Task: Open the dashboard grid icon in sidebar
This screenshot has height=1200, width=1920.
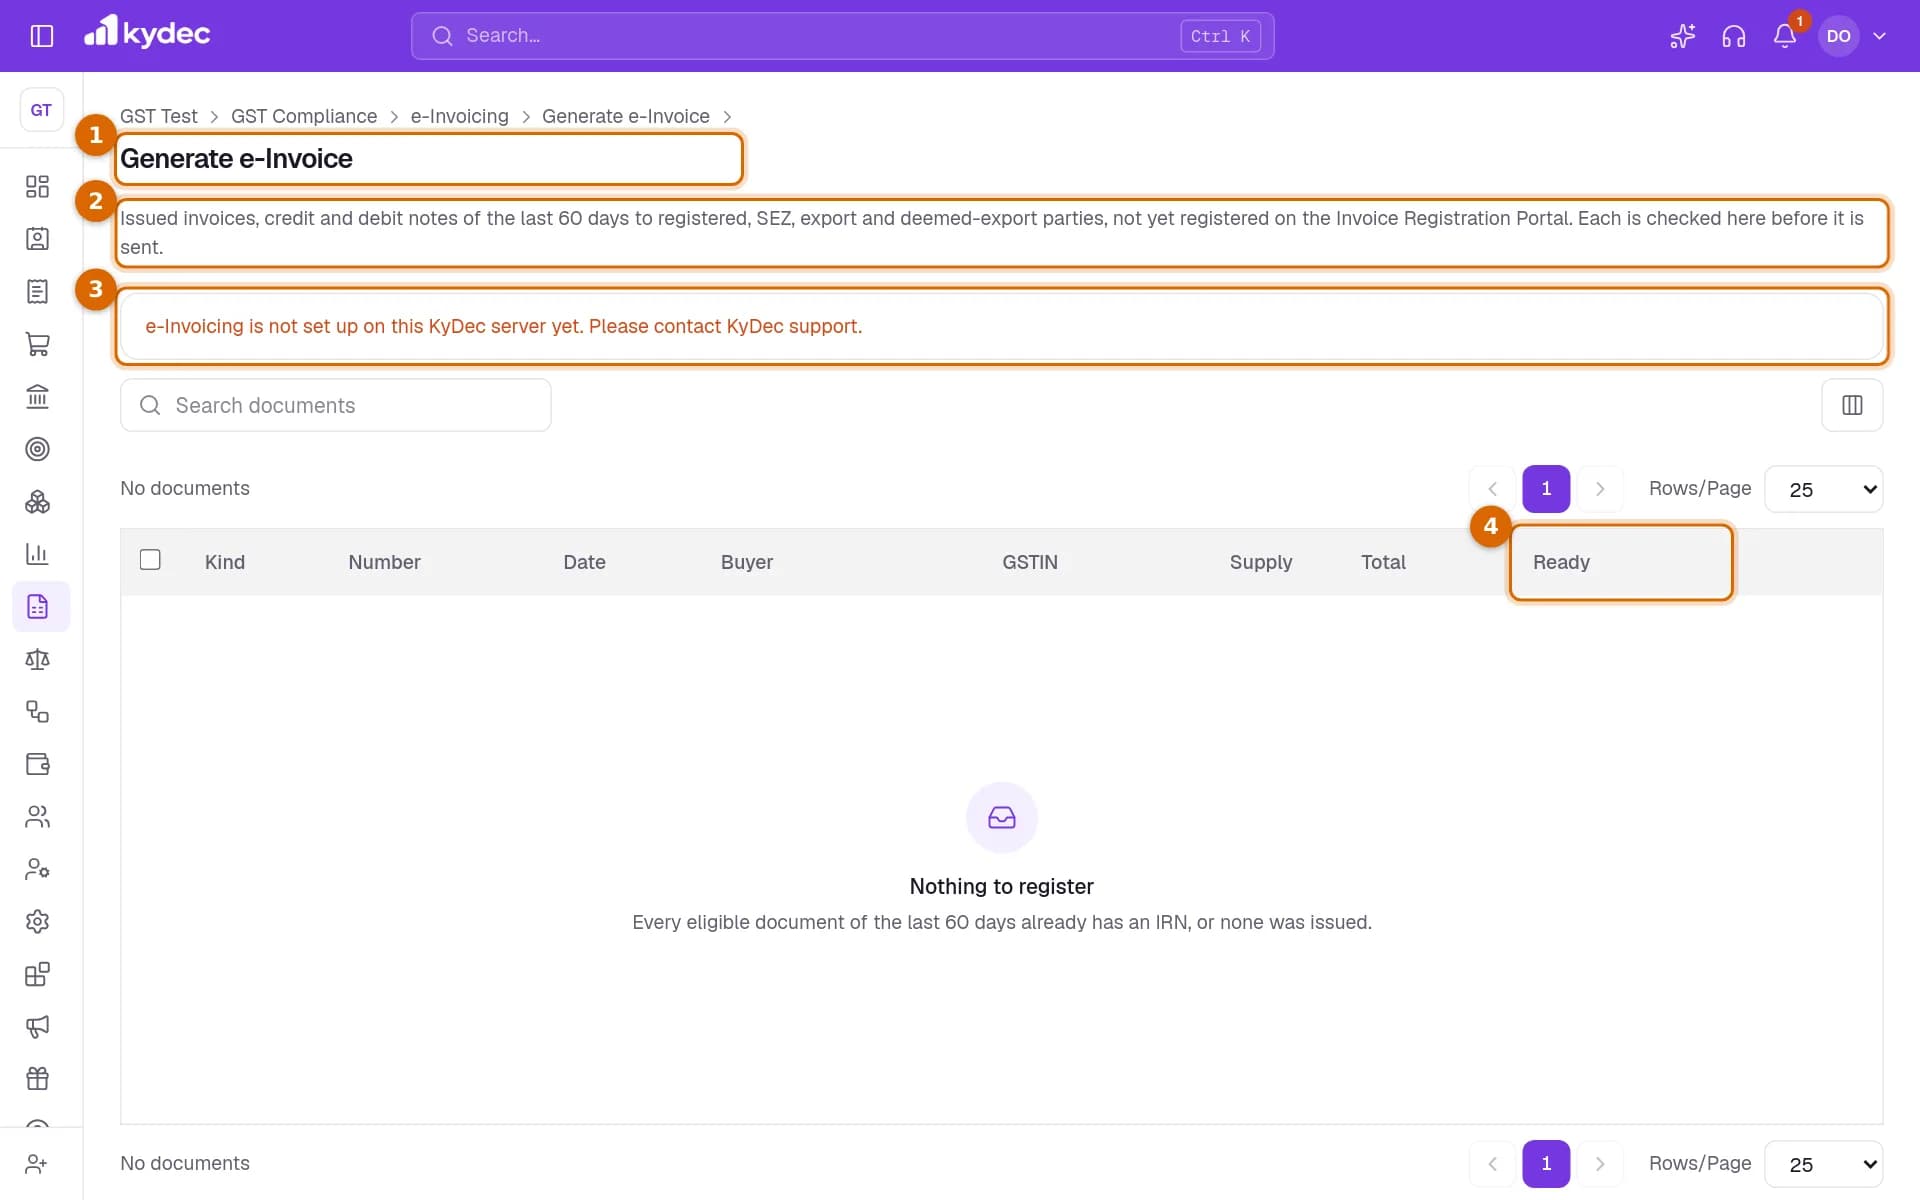Action: click(37, 186)
